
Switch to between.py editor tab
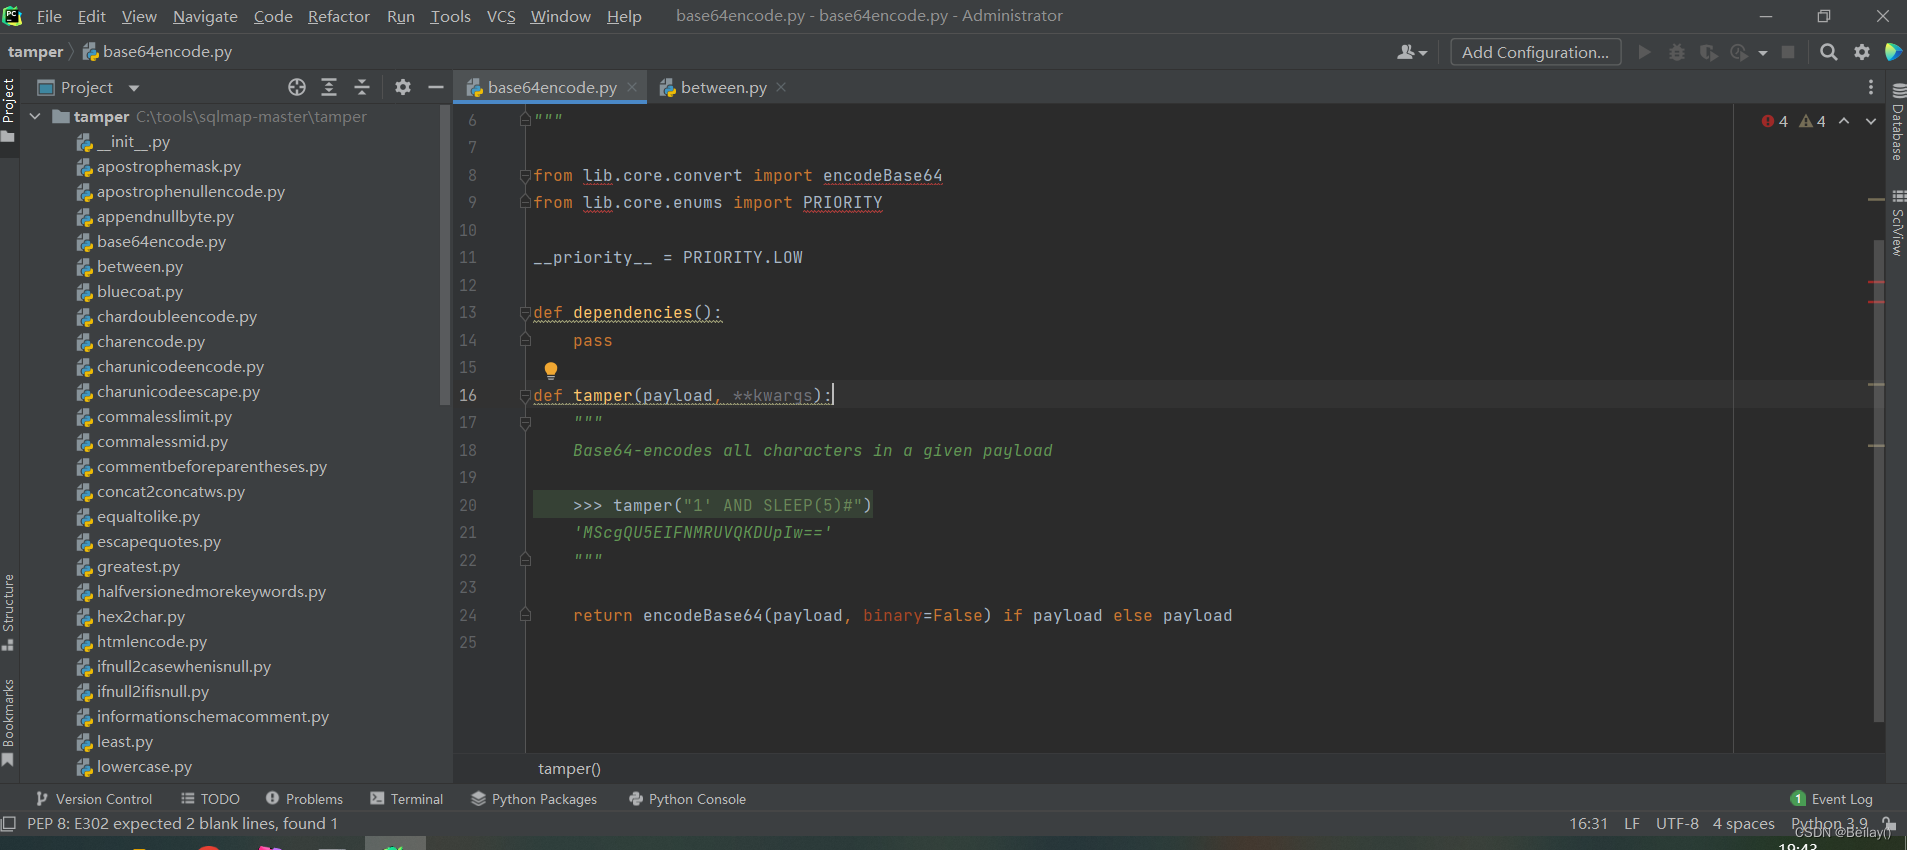(723, 87)
